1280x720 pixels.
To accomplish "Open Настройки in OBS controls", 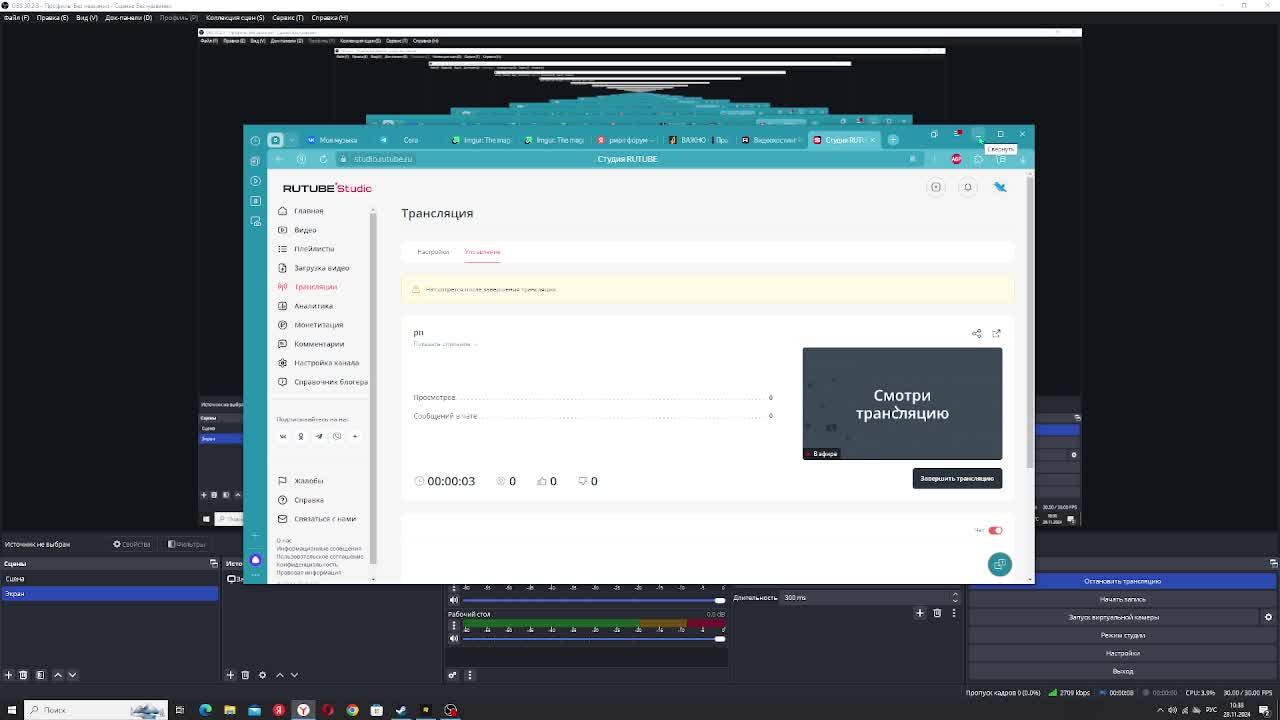I will point(1122,653).
